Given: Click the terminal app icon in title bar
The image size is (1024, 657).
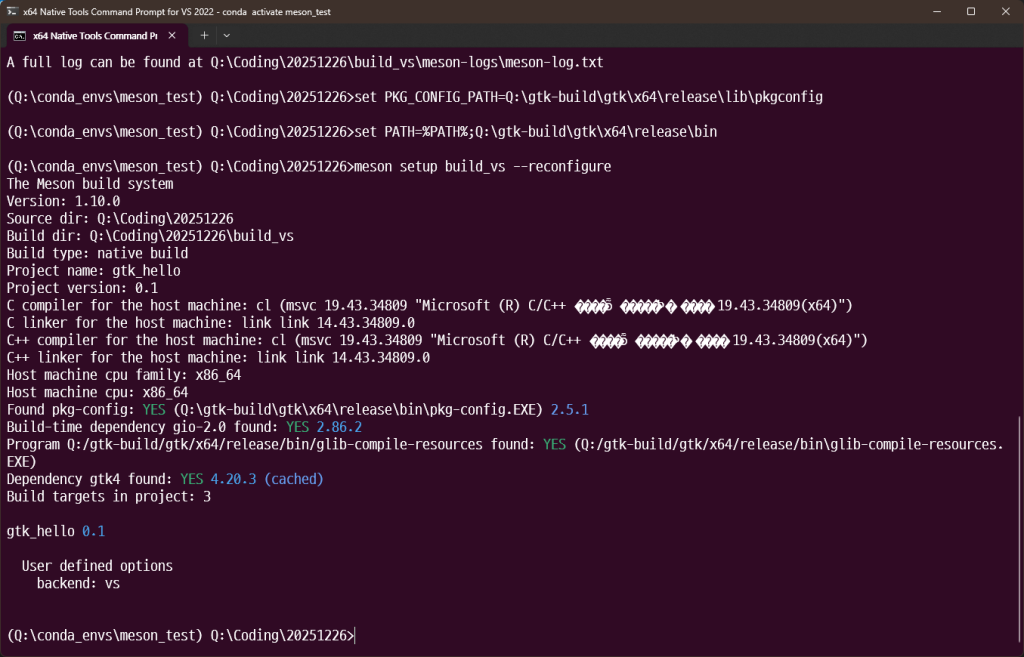Looking at the screenshot, I should pos(13,11).
